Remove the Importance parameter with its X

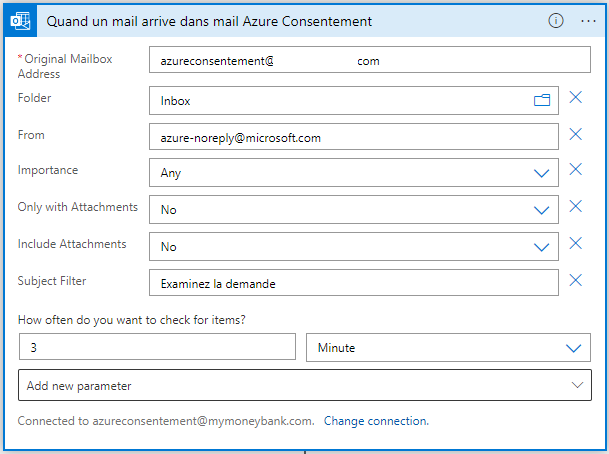pyautogui.click(x=576, y=170)
